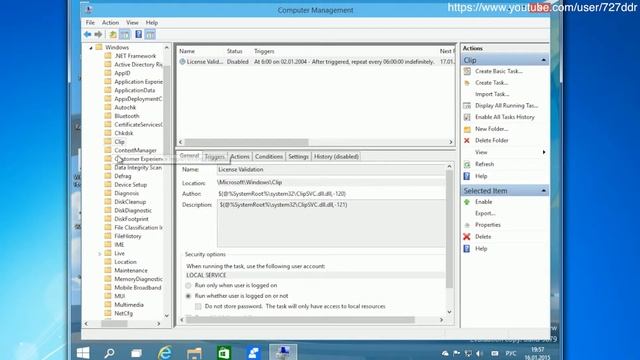The width and height of the screenshot is (640, 360).
Task: Toggle the Show/Hide Console Tree toolbar icon
Action: [x=124, y=35]
